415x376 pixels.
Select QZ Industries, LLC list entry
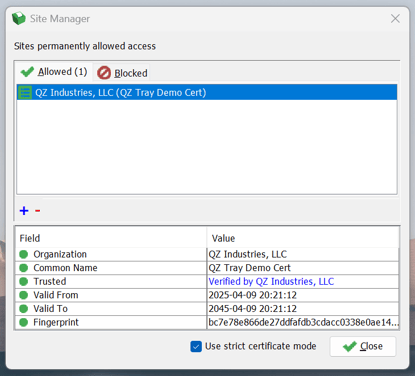[x=207, y=92]
